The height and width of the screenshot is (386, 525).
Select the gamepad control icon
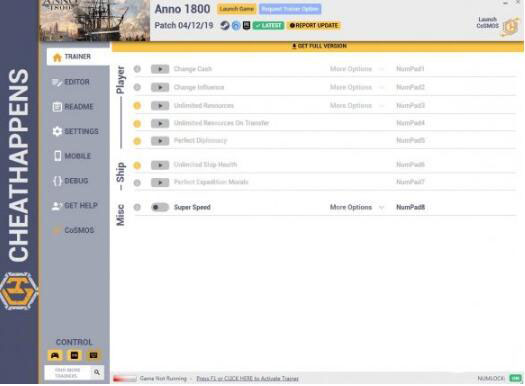pyautogui.click(x=55, y=355)
